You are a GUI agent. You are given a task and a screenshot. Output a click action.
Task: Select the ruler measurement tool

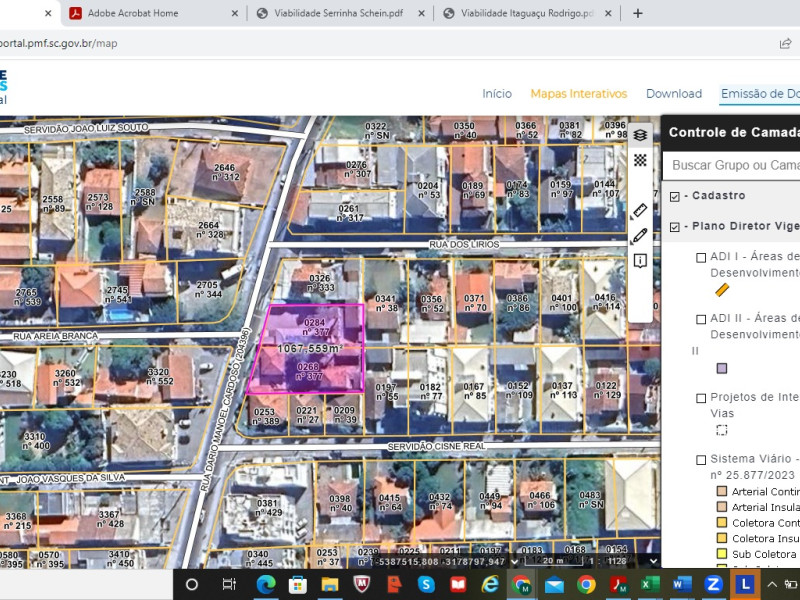(x=639, y=211)
